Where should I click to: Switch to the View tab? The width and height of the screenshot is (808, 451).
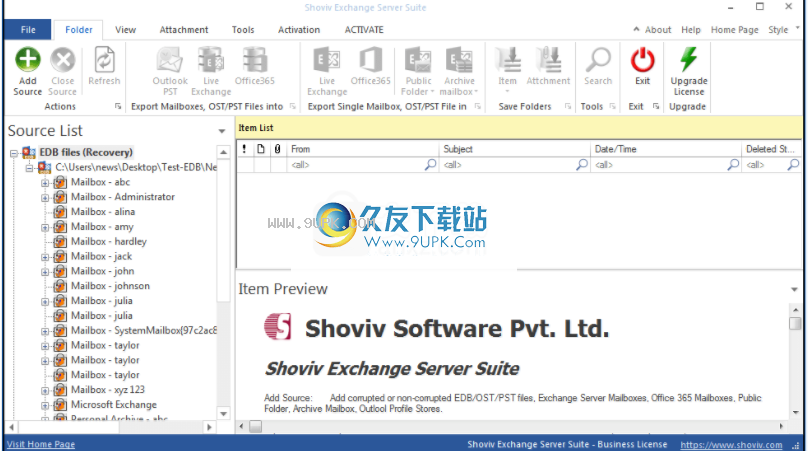pyautogui.click(x=126, y=30)
